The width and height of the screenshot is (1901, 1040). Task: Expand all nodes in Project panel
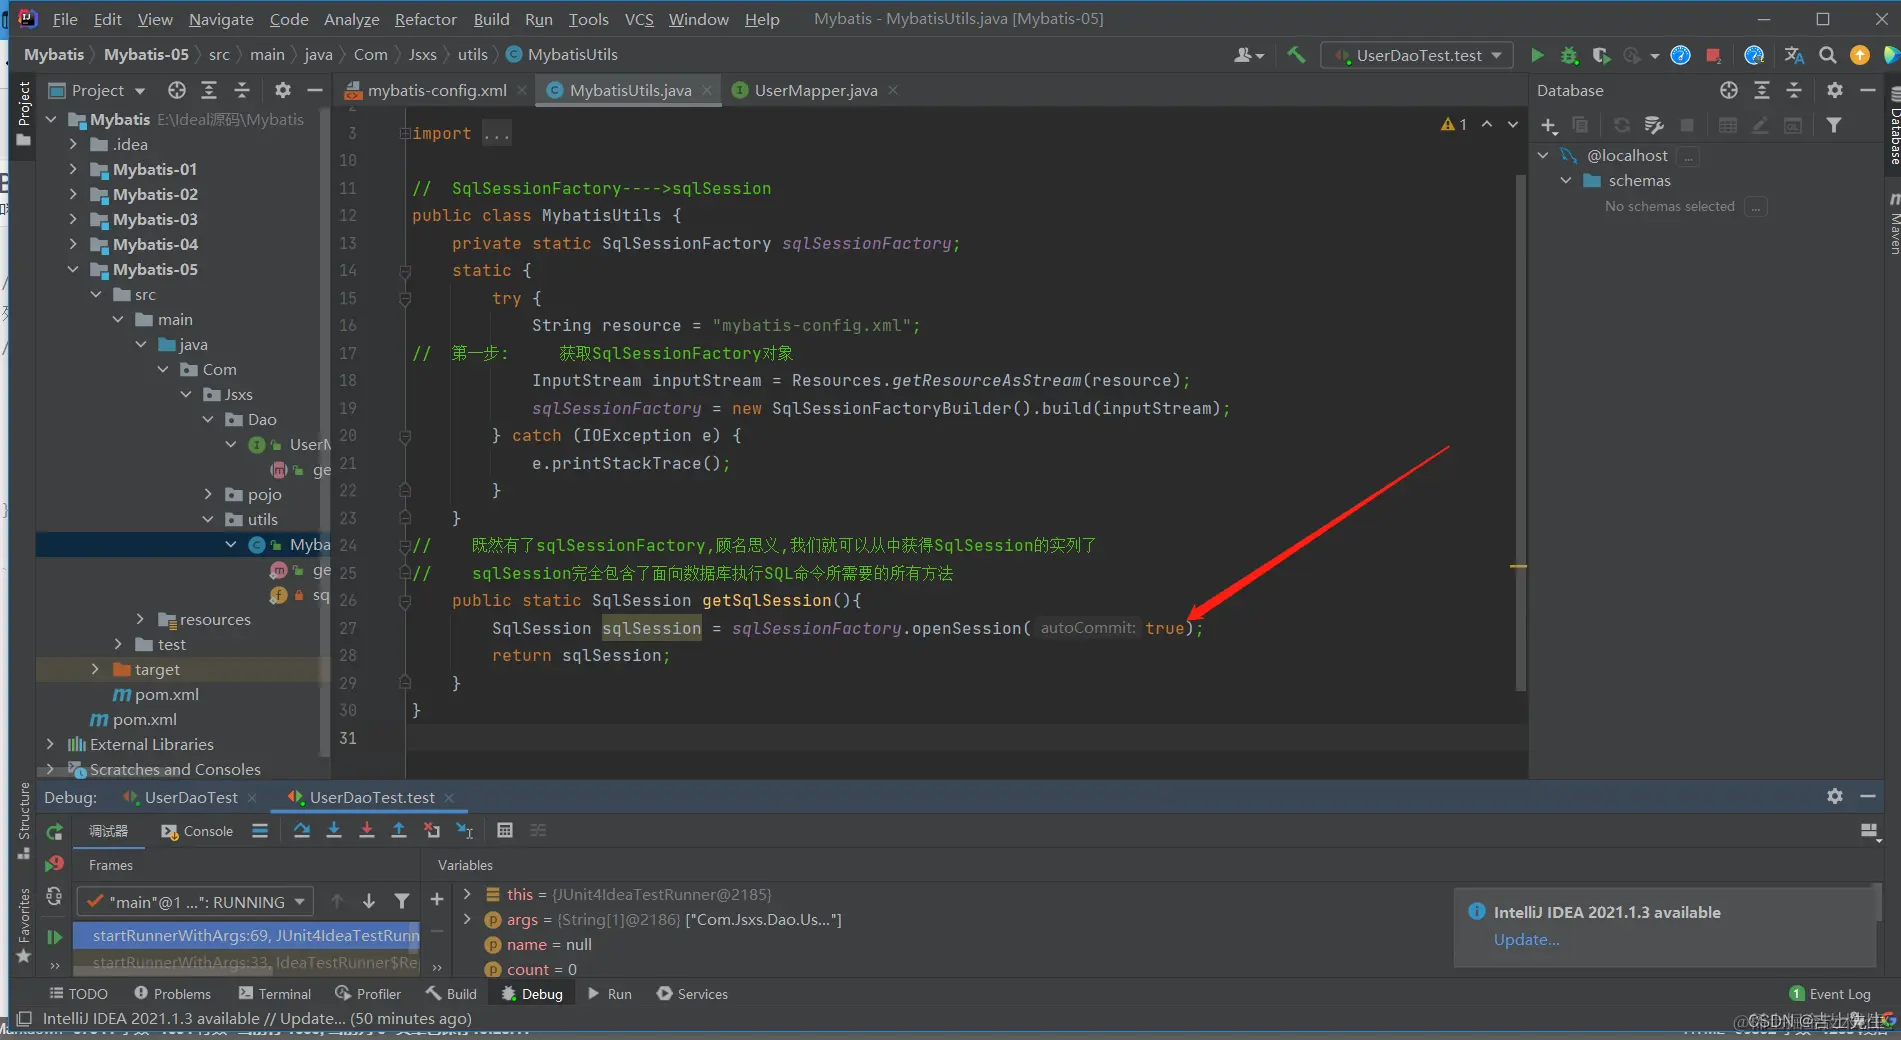point(209,90)
